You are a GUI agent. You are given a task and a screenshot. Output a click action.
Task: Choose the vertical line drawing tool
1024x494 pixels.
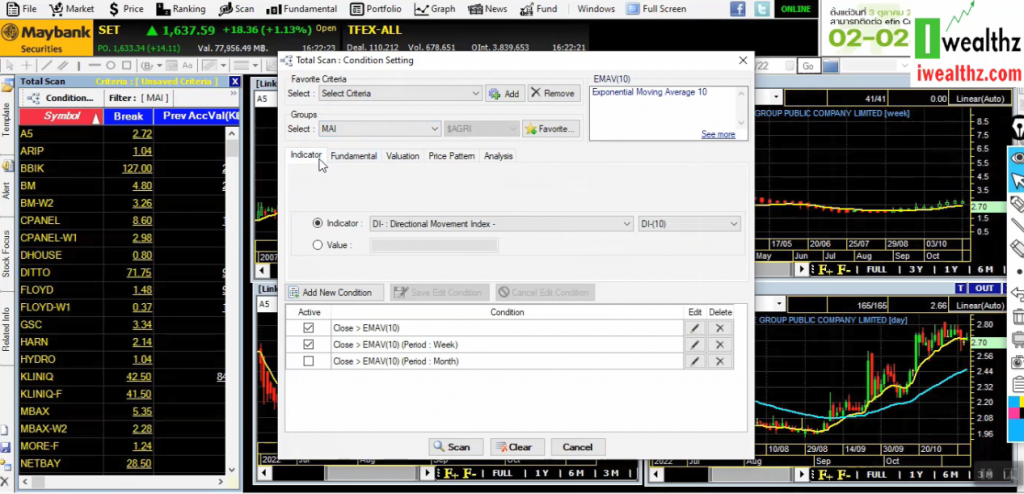click(x=79, y=65)
